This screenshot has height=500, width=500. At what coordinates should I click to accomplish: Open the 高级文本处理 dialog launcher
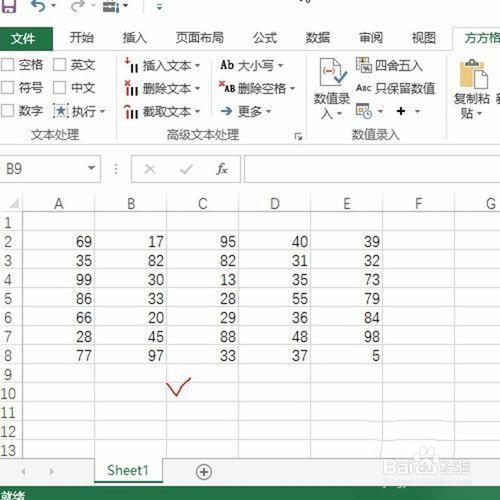click(x=298, y=136)
